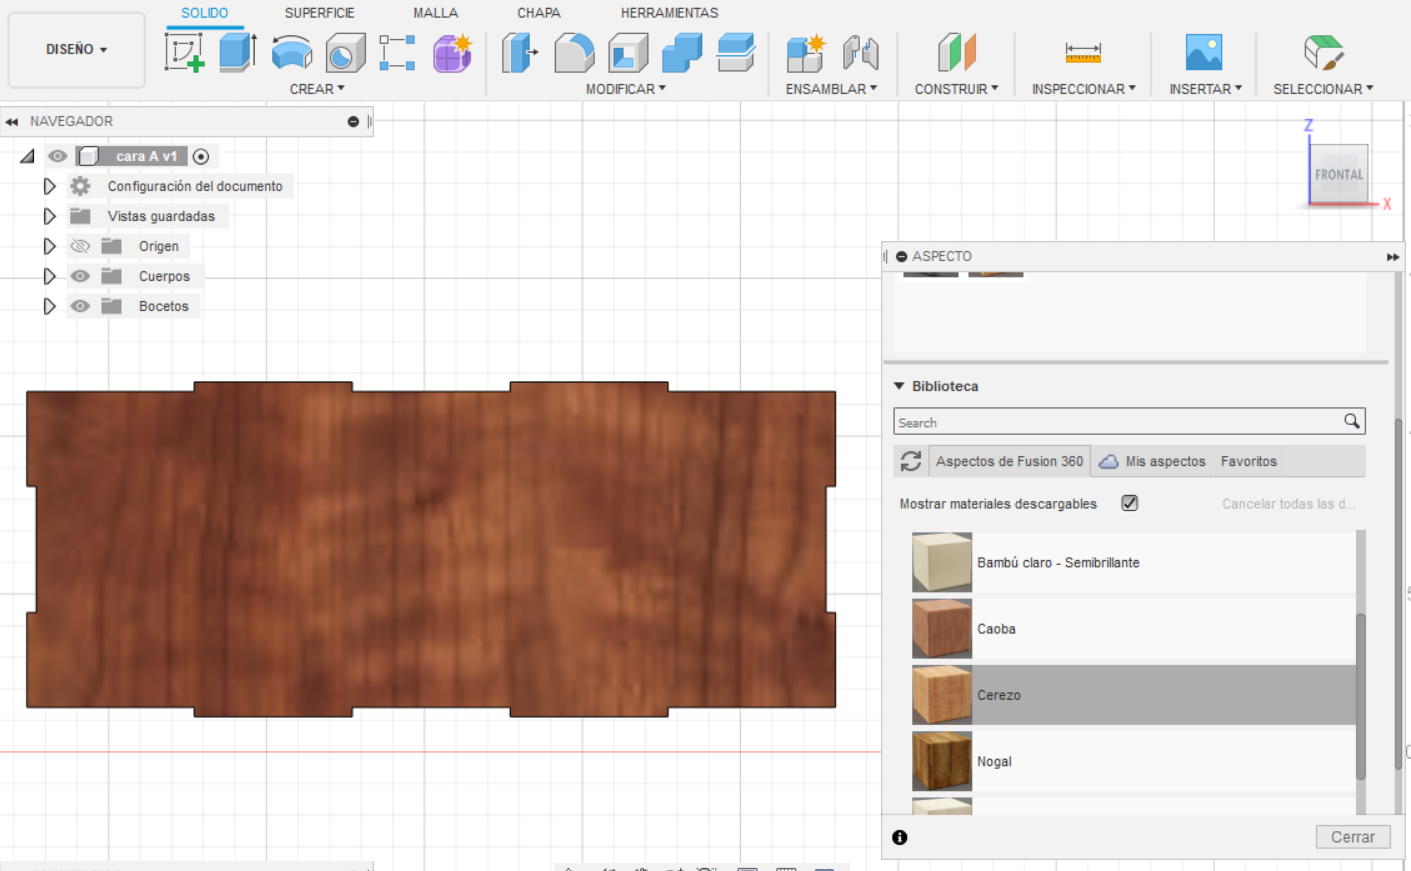Viewport: 1411px width, 871px height.
Task: Click the Create Form purple icon
Action: coord(452,52)
